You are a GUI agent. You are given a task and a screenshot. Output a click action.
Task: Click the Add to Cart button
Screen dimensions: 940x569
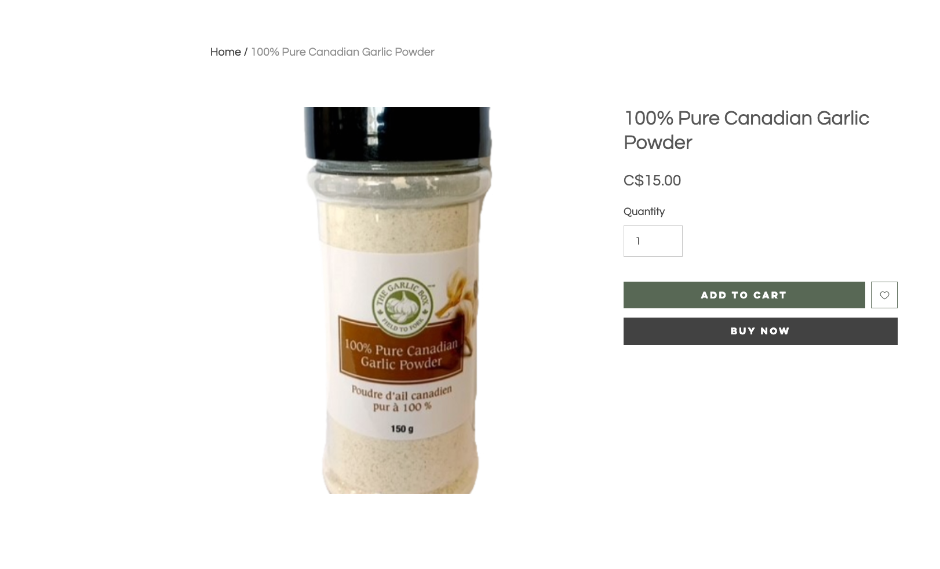coord(744,295)
